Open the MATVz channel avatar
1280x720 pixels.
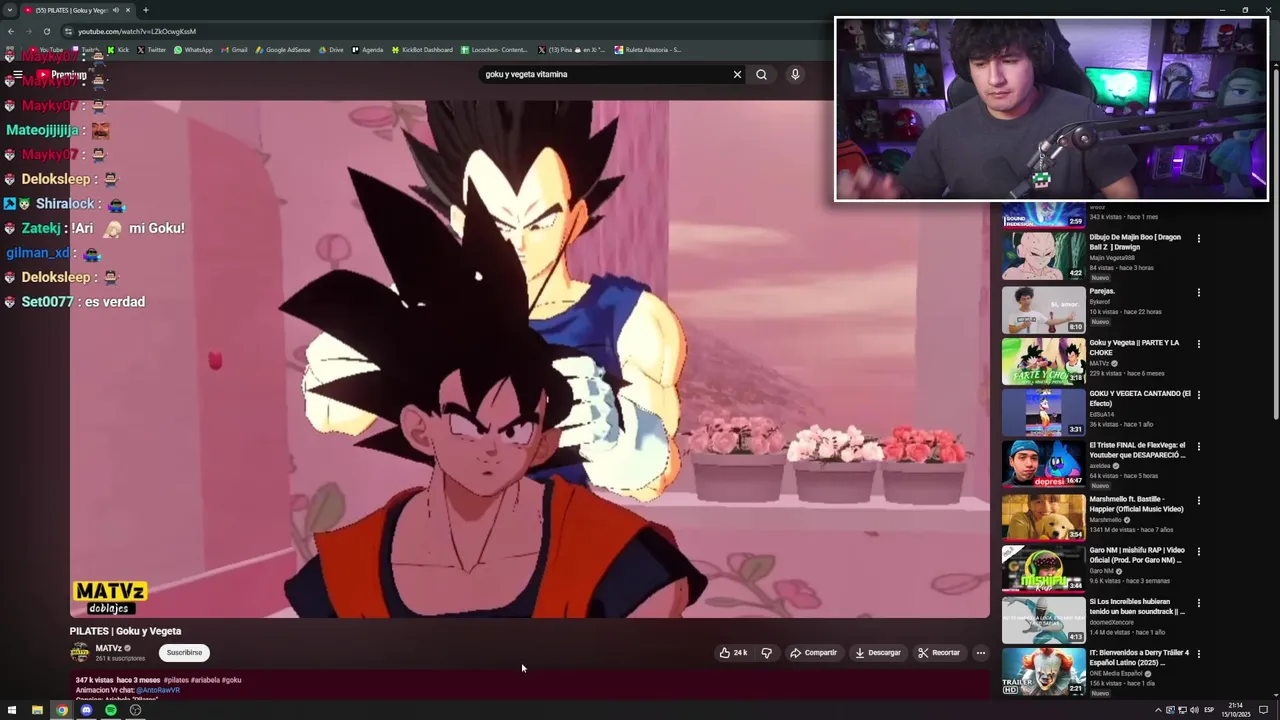pos(79,653)
